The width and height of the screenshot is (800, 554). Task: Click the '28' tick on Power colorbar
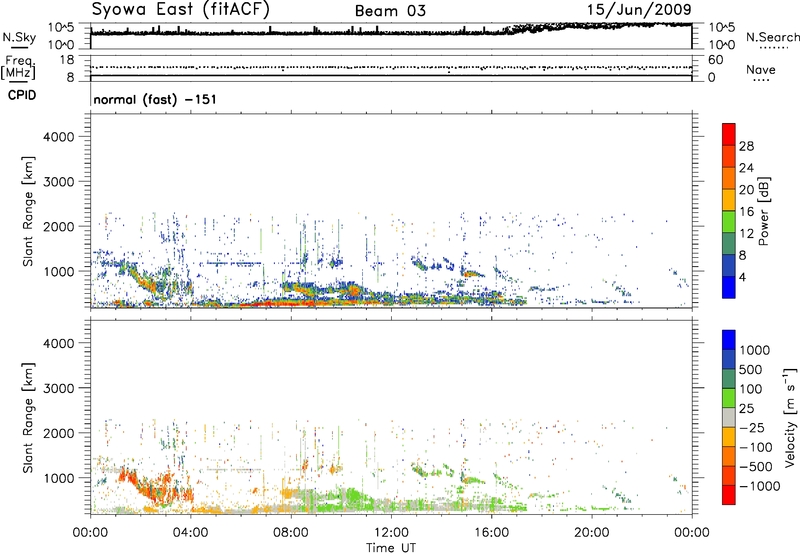point(746,146)
